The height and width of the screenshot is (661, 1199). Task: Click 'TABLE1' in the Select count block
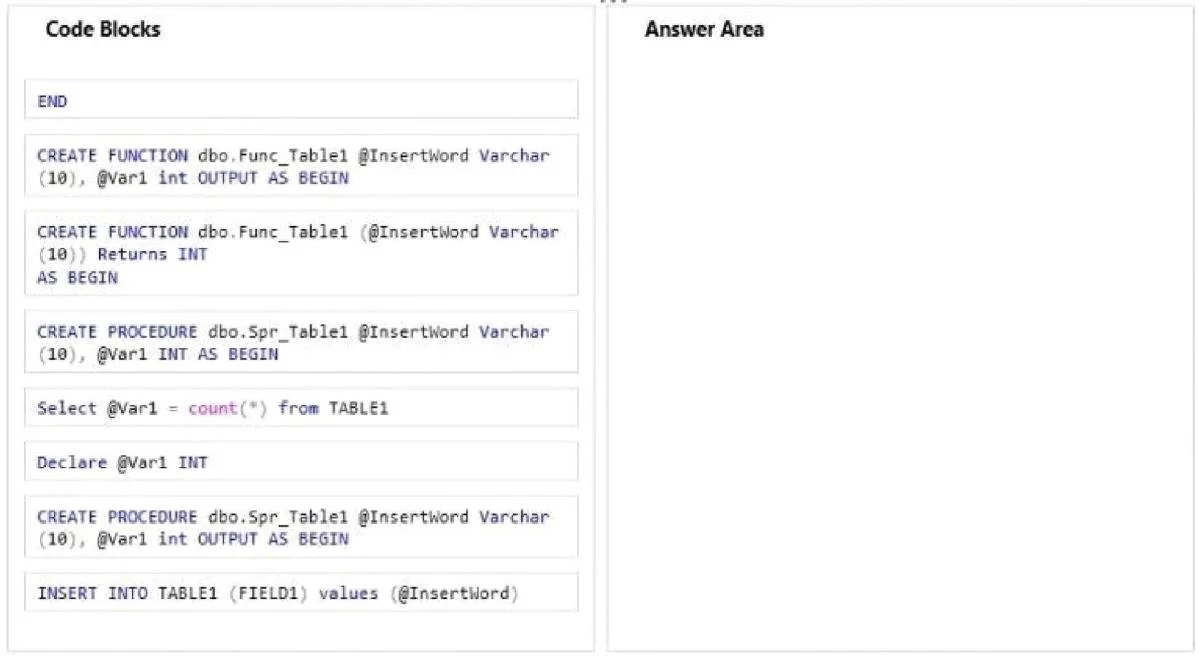point(359,409)
